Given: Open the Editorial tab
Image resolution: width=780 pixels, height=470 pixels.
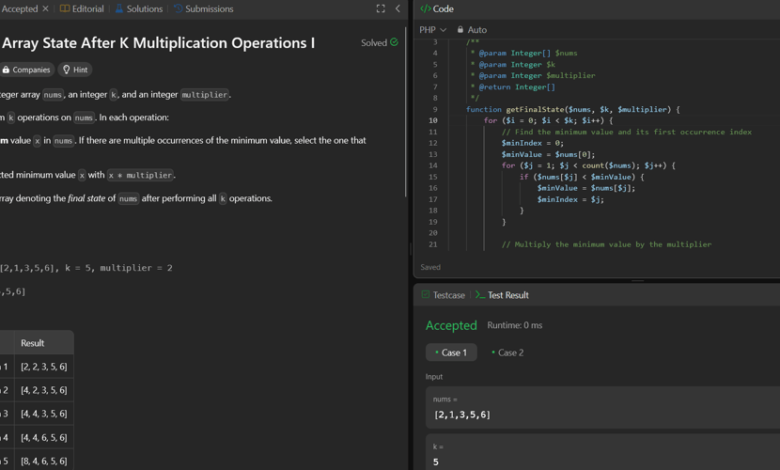Looking at the screenshot, I should (82, 8).
